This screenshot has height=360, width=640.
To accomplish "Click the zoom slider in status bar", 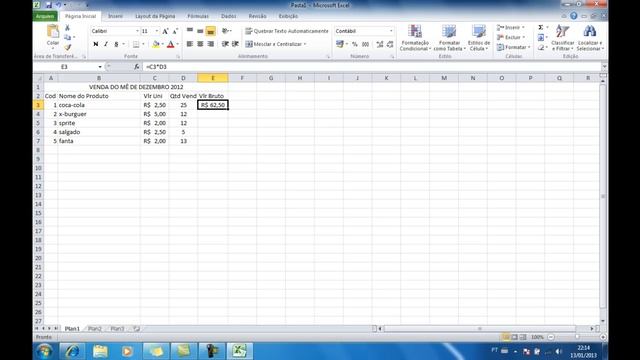I will tap(577, 337).
